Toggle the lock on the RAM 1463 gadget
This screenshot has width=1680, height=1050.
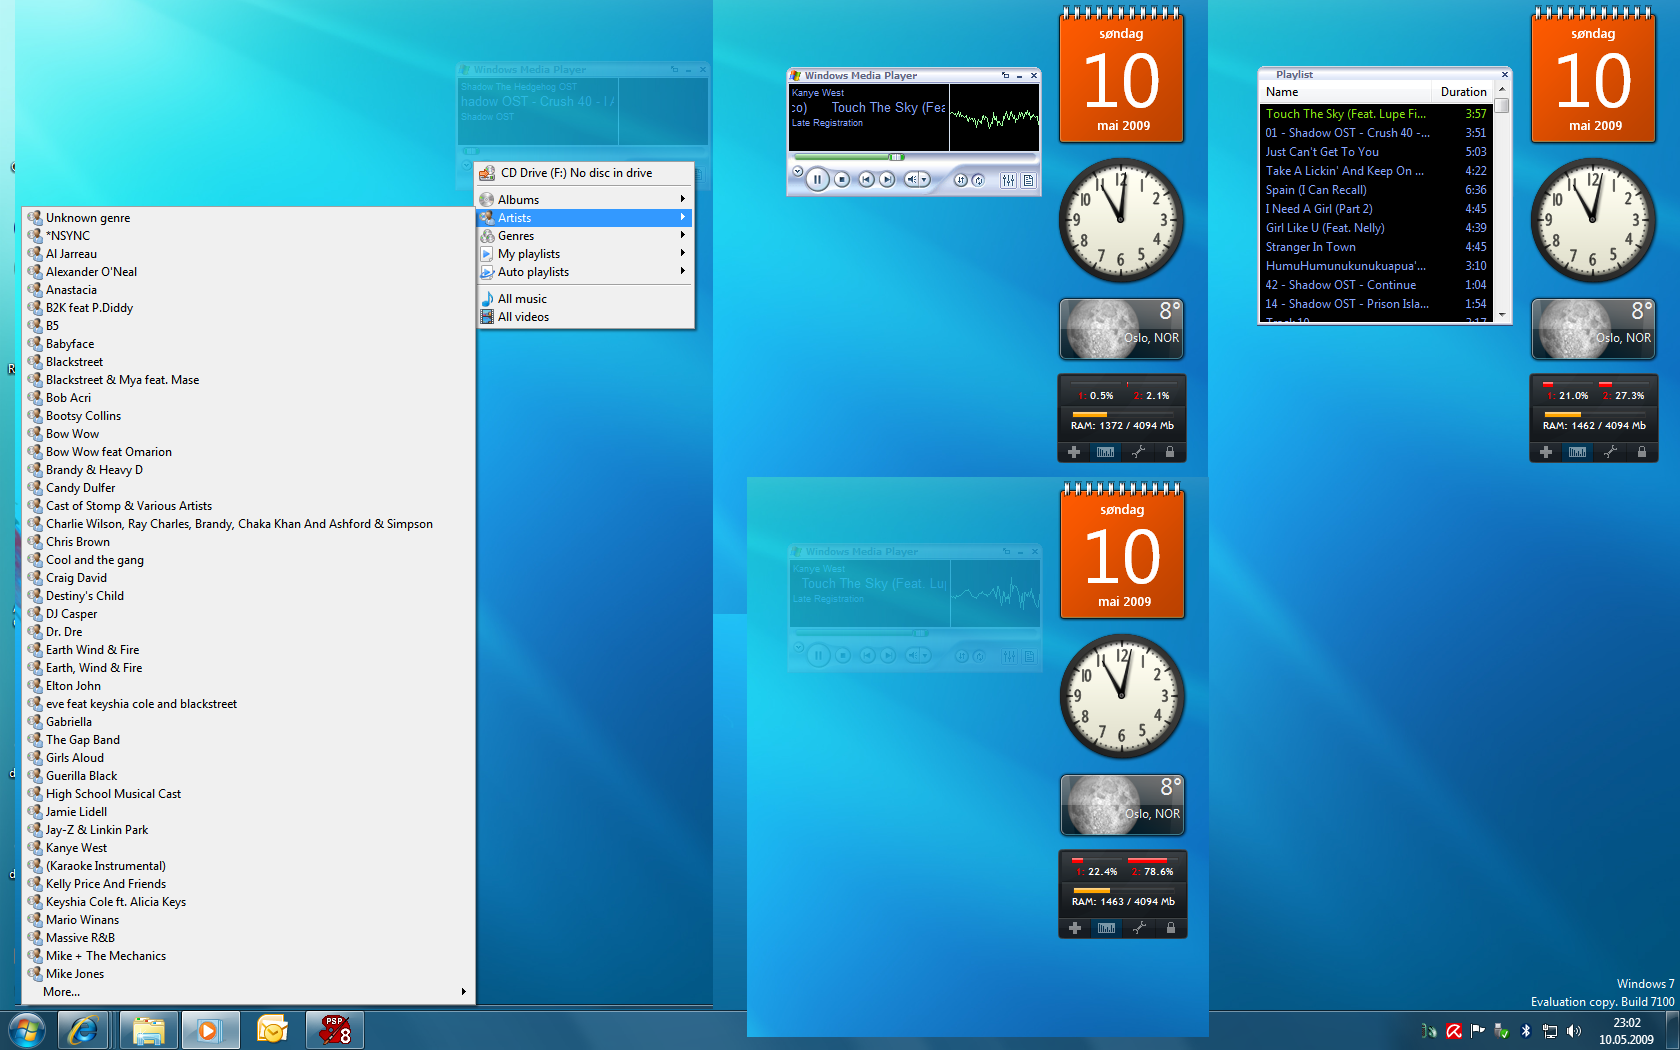coord(1170,928)
